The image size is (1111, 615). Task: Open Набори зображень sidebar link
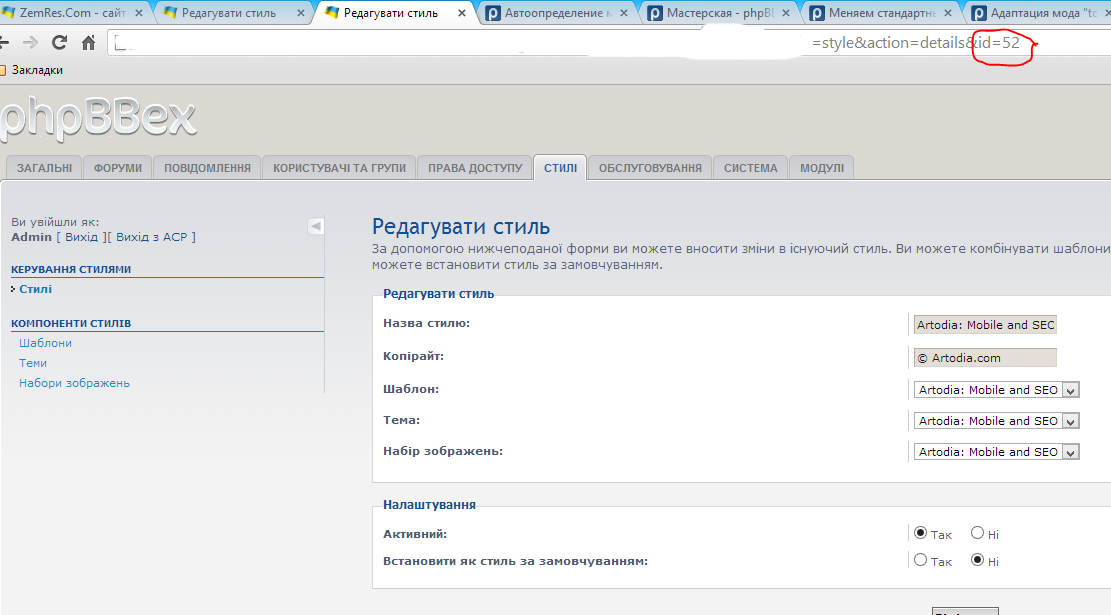74,383
